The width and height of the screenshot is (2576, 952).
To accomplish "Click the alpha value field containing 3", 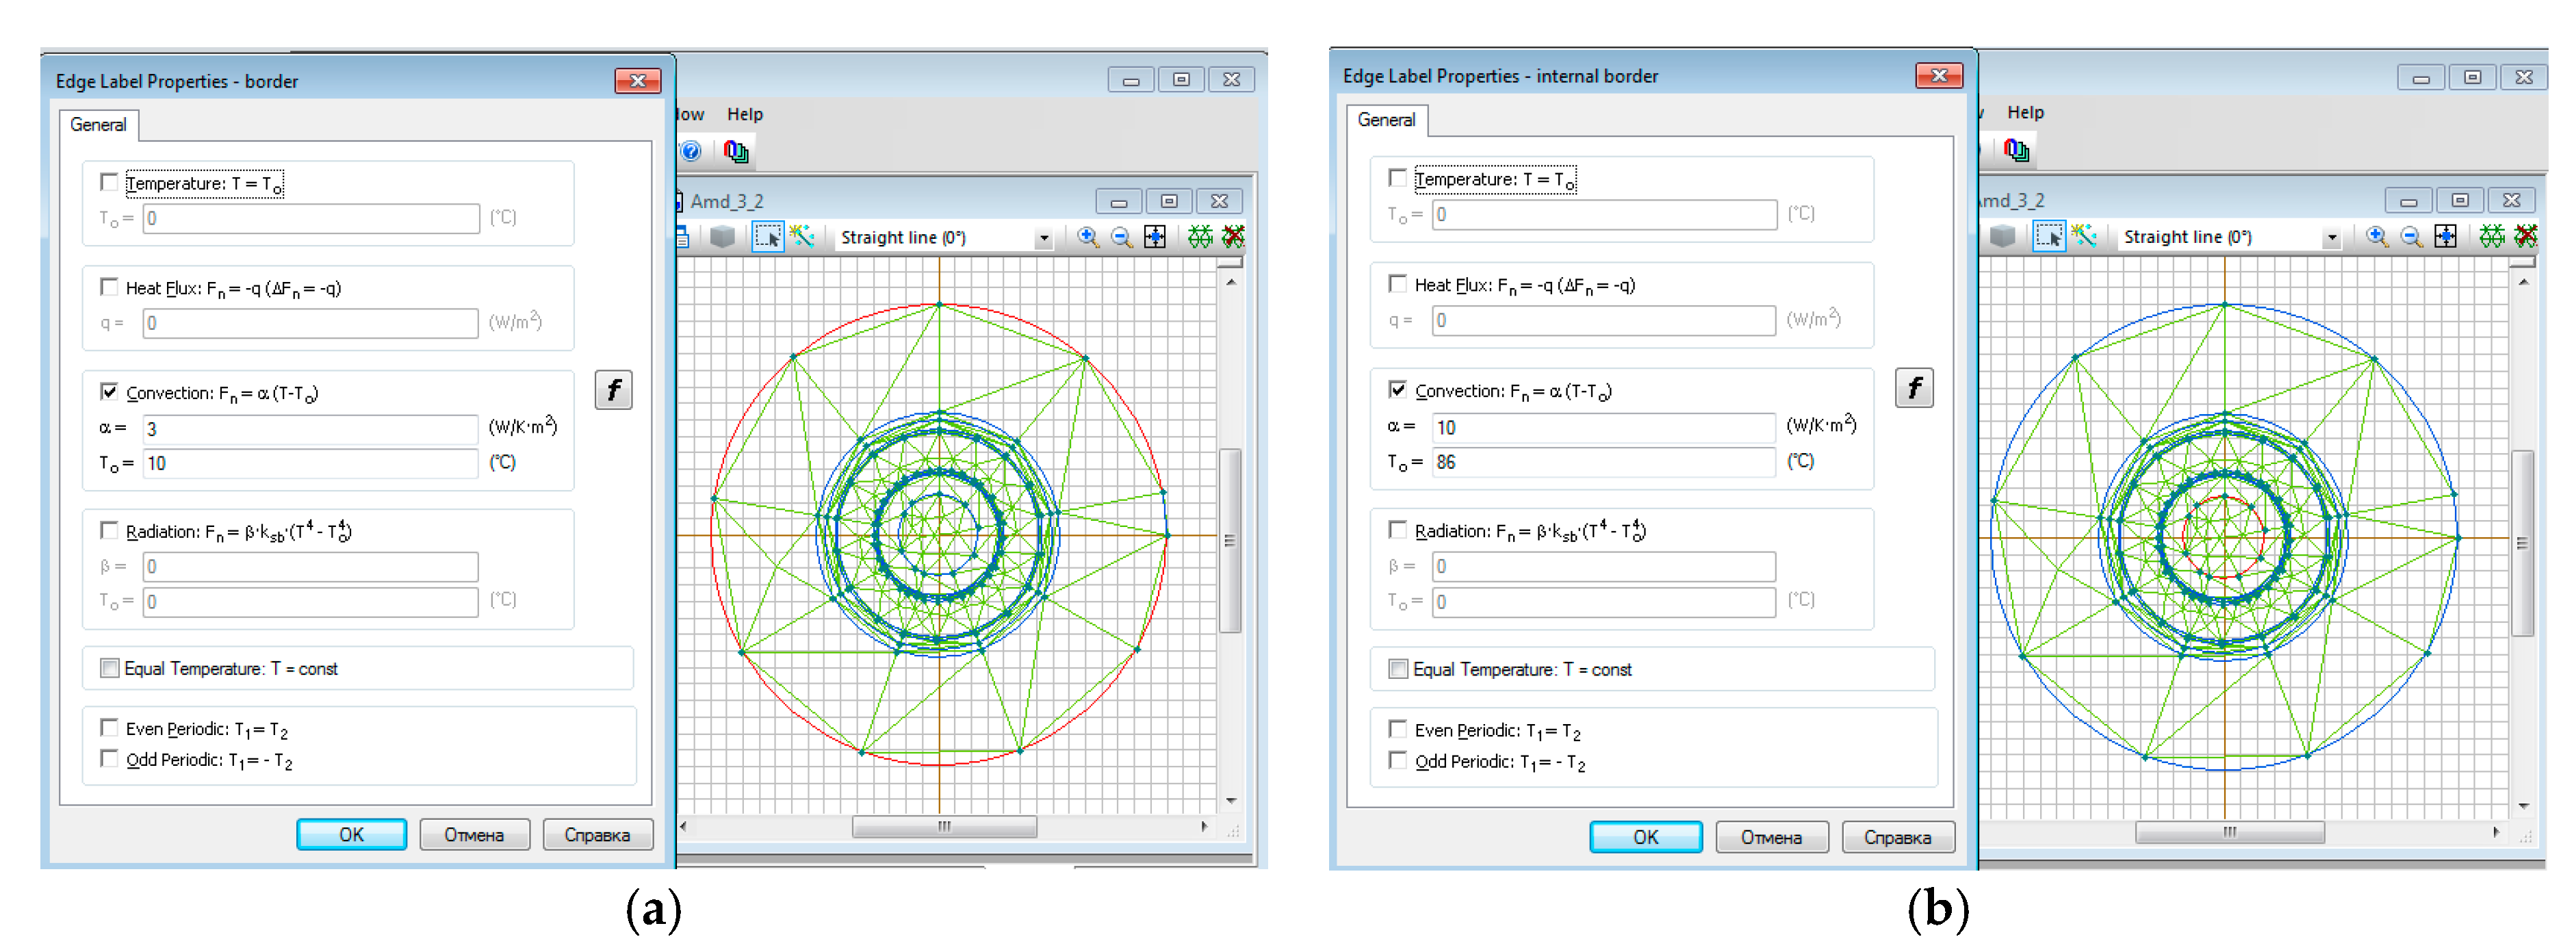I will point(310,429).
